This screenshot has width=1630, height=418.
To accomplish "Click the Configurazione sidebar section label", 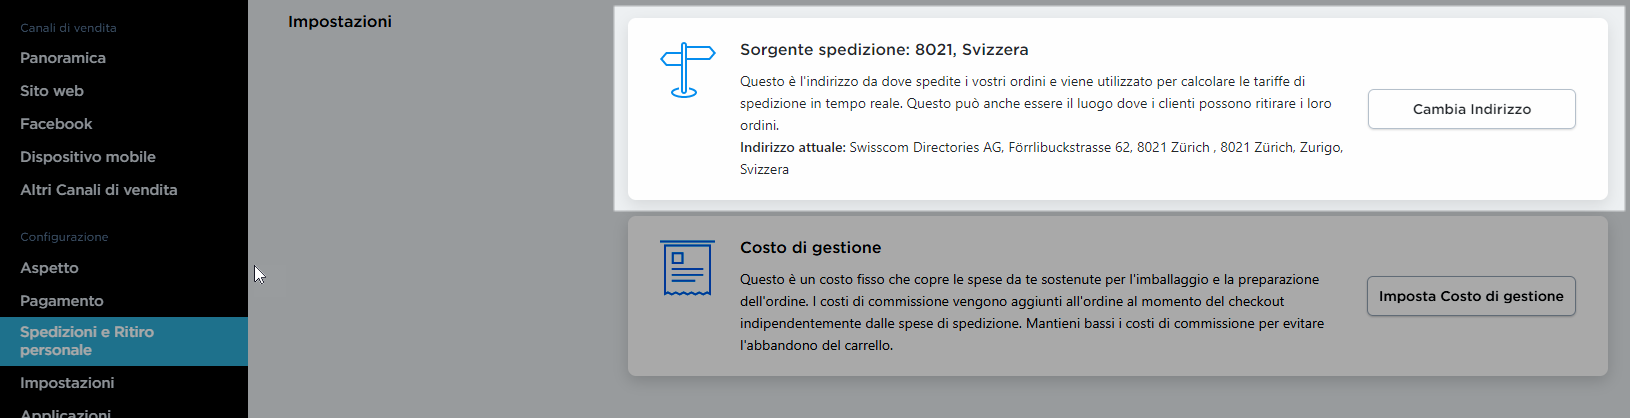I will pos(64,237).
